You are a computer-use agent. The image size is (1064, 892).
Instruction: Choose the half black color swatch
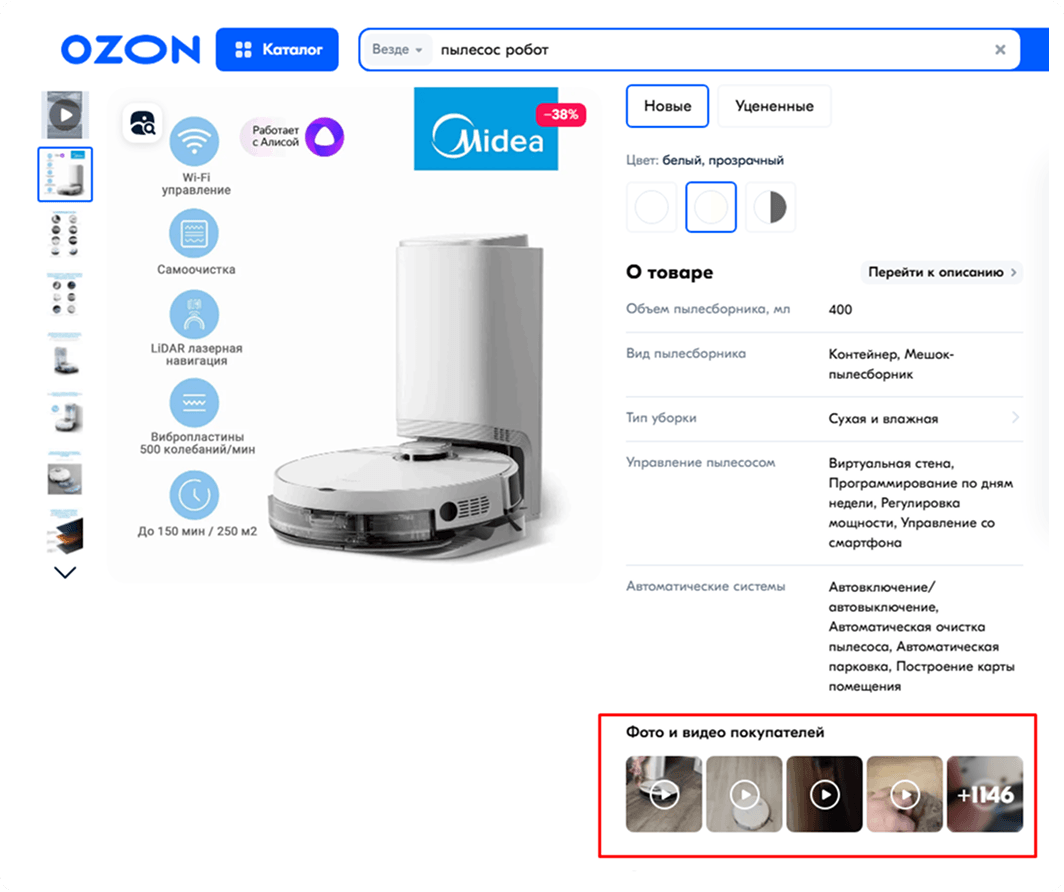click(771, 207)
